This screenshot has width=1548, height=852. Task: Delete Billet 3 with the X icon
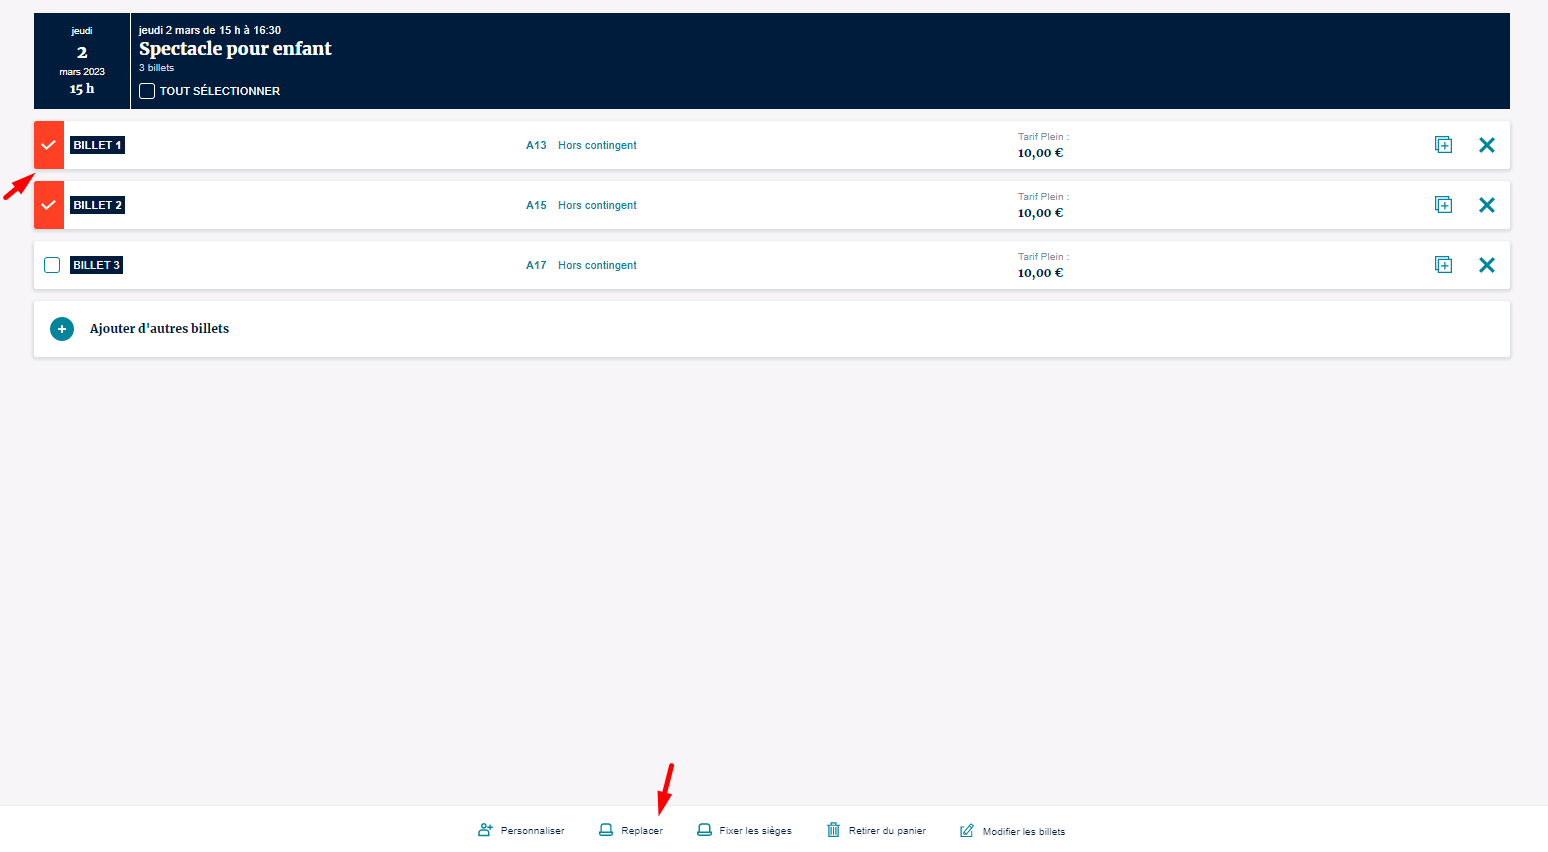coord(1486,265)
